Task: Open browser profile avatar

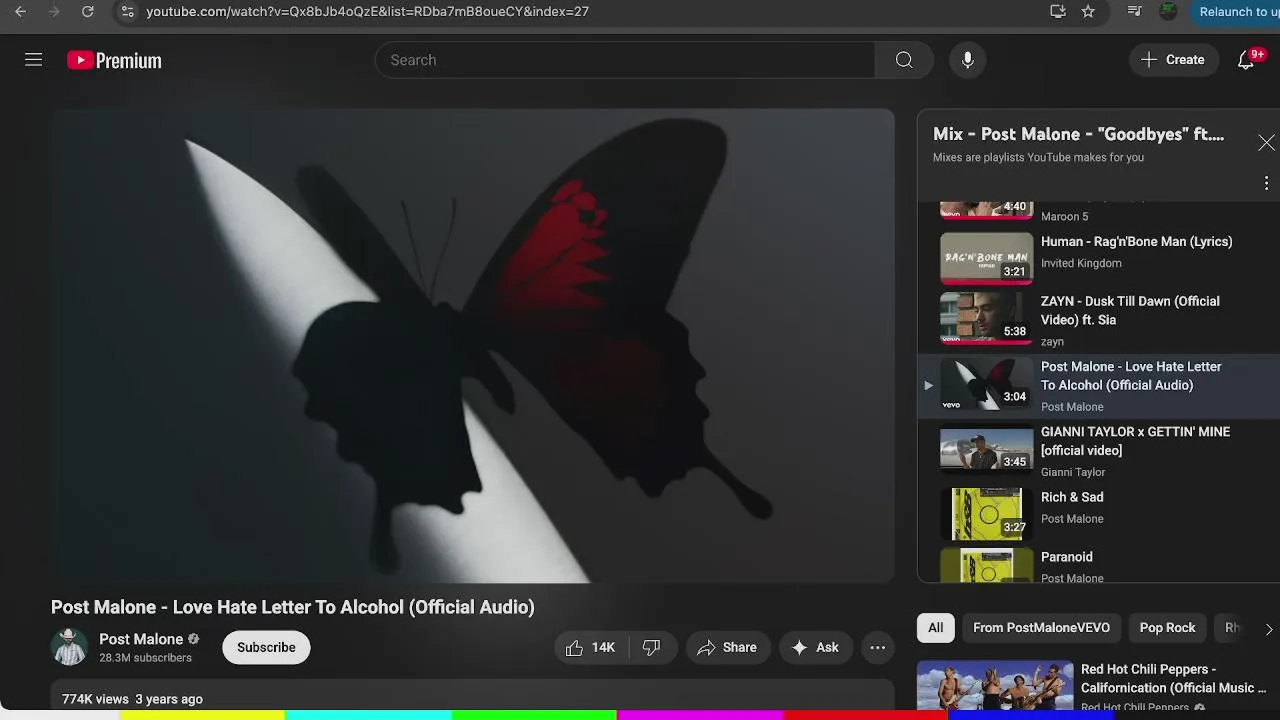Action: pos(1168,12)
